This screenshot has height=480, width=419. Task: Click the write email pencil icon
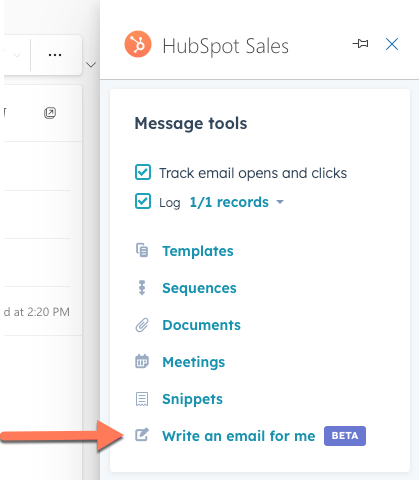coord(142,435)
